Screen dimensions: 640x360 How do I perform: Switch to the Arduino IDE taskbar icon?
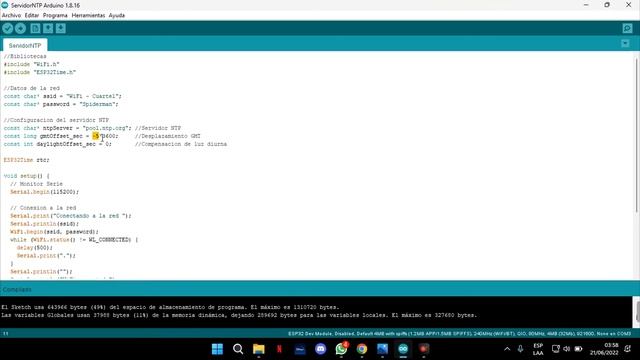click(x=403, y=349)
